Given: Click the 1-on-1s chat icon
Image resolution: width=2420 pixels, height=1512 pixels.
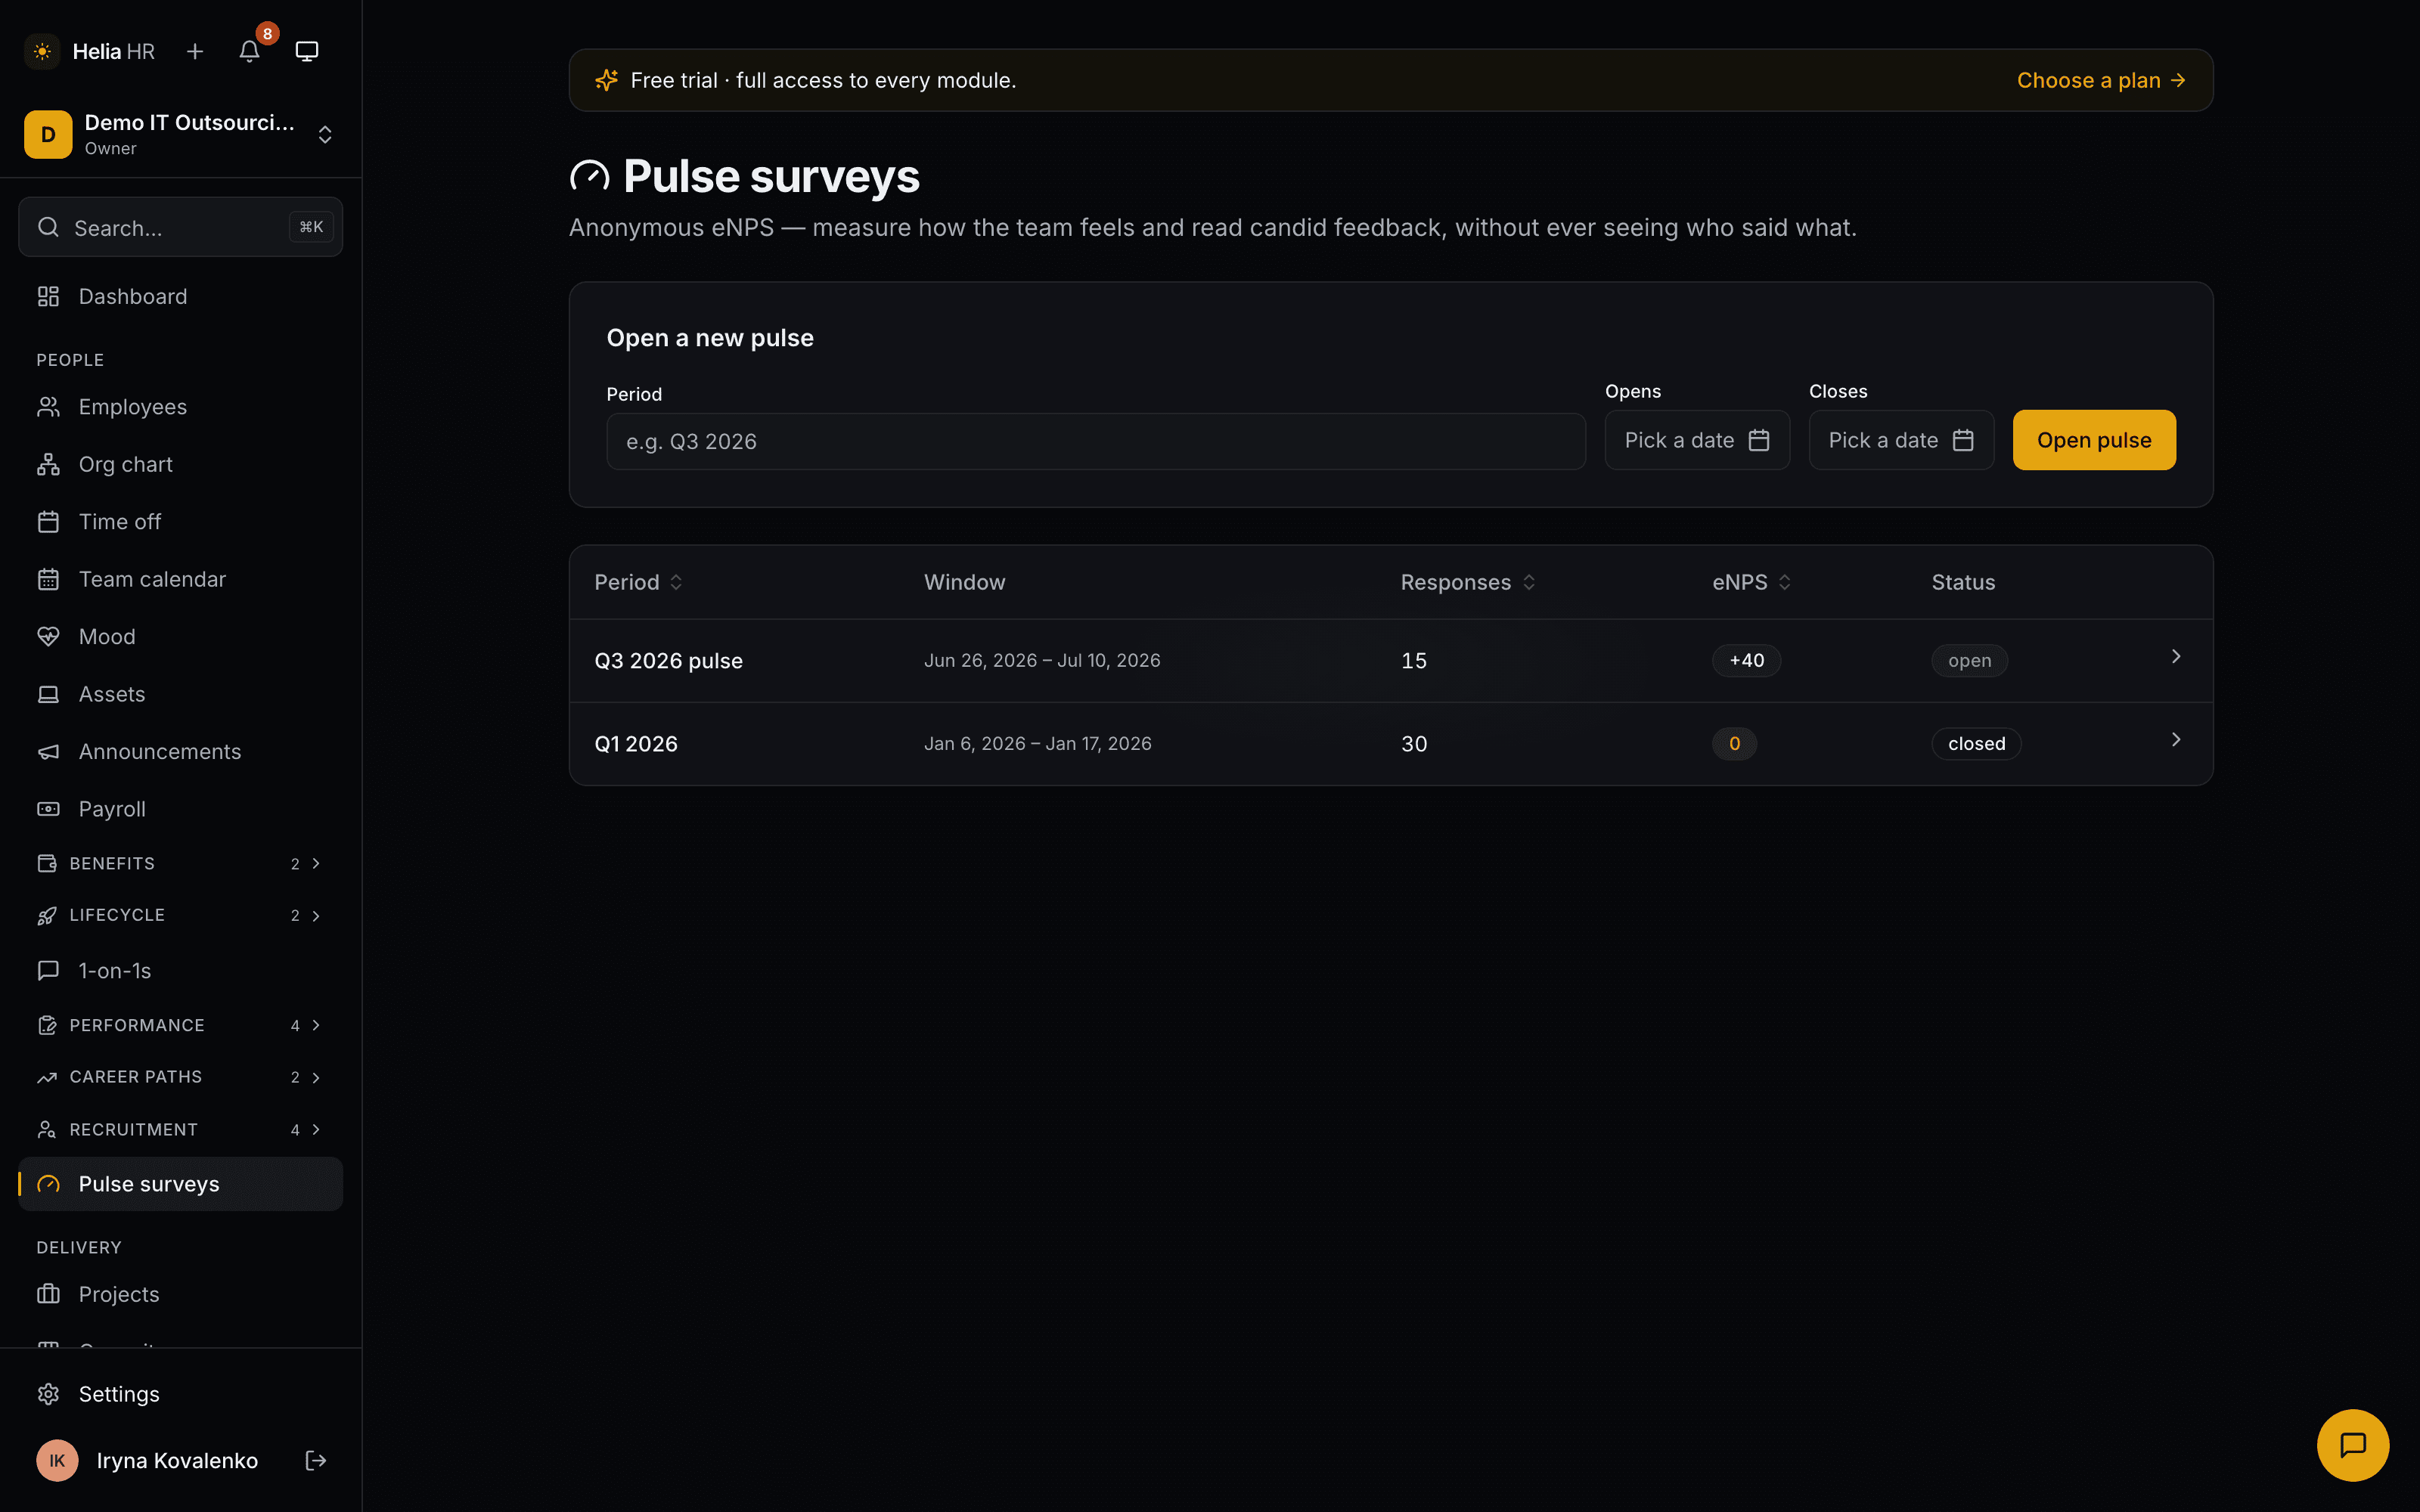Looking at the screenshot, I should point(48,970).
